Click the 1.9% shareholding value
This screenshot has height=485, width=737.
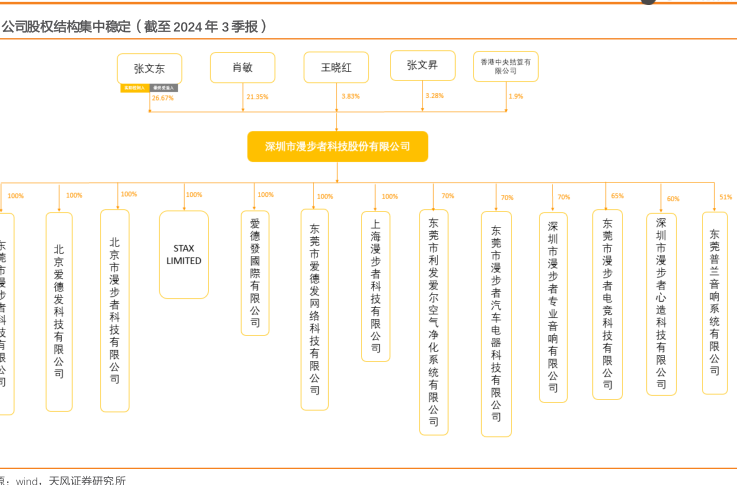click(516, 96)
